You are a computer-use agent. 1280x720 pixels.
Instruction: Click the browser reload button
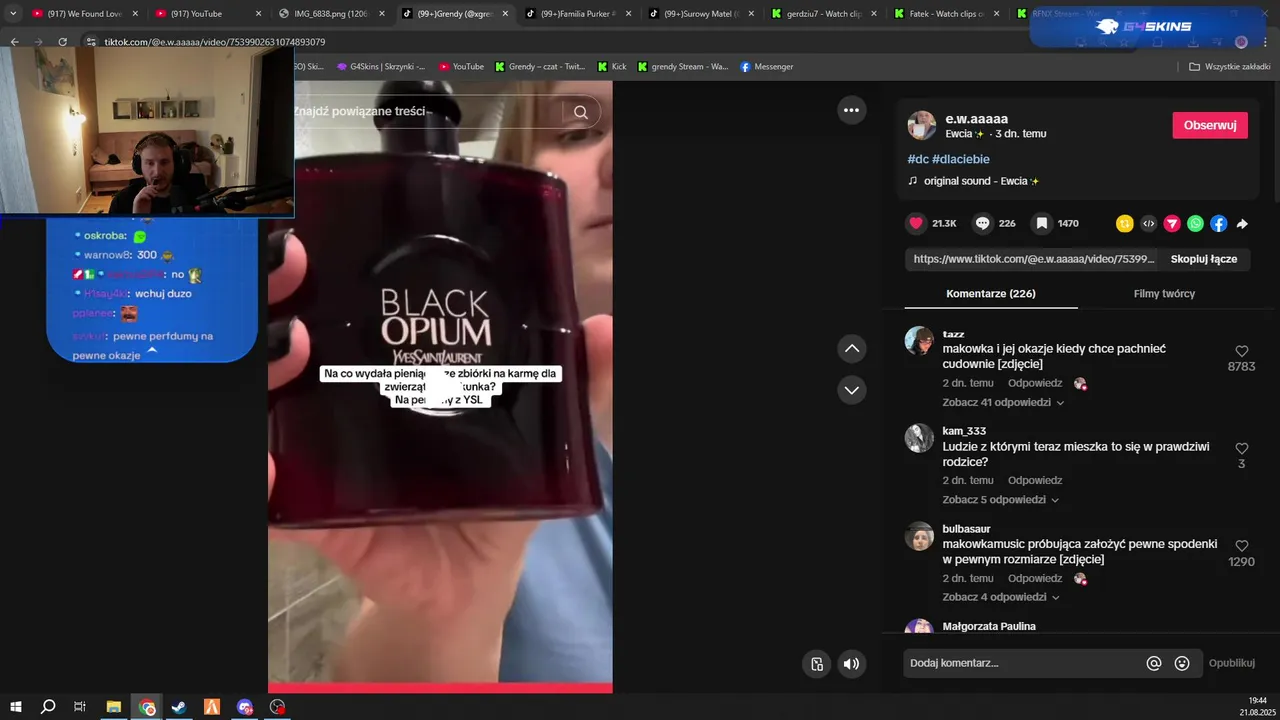62,42
